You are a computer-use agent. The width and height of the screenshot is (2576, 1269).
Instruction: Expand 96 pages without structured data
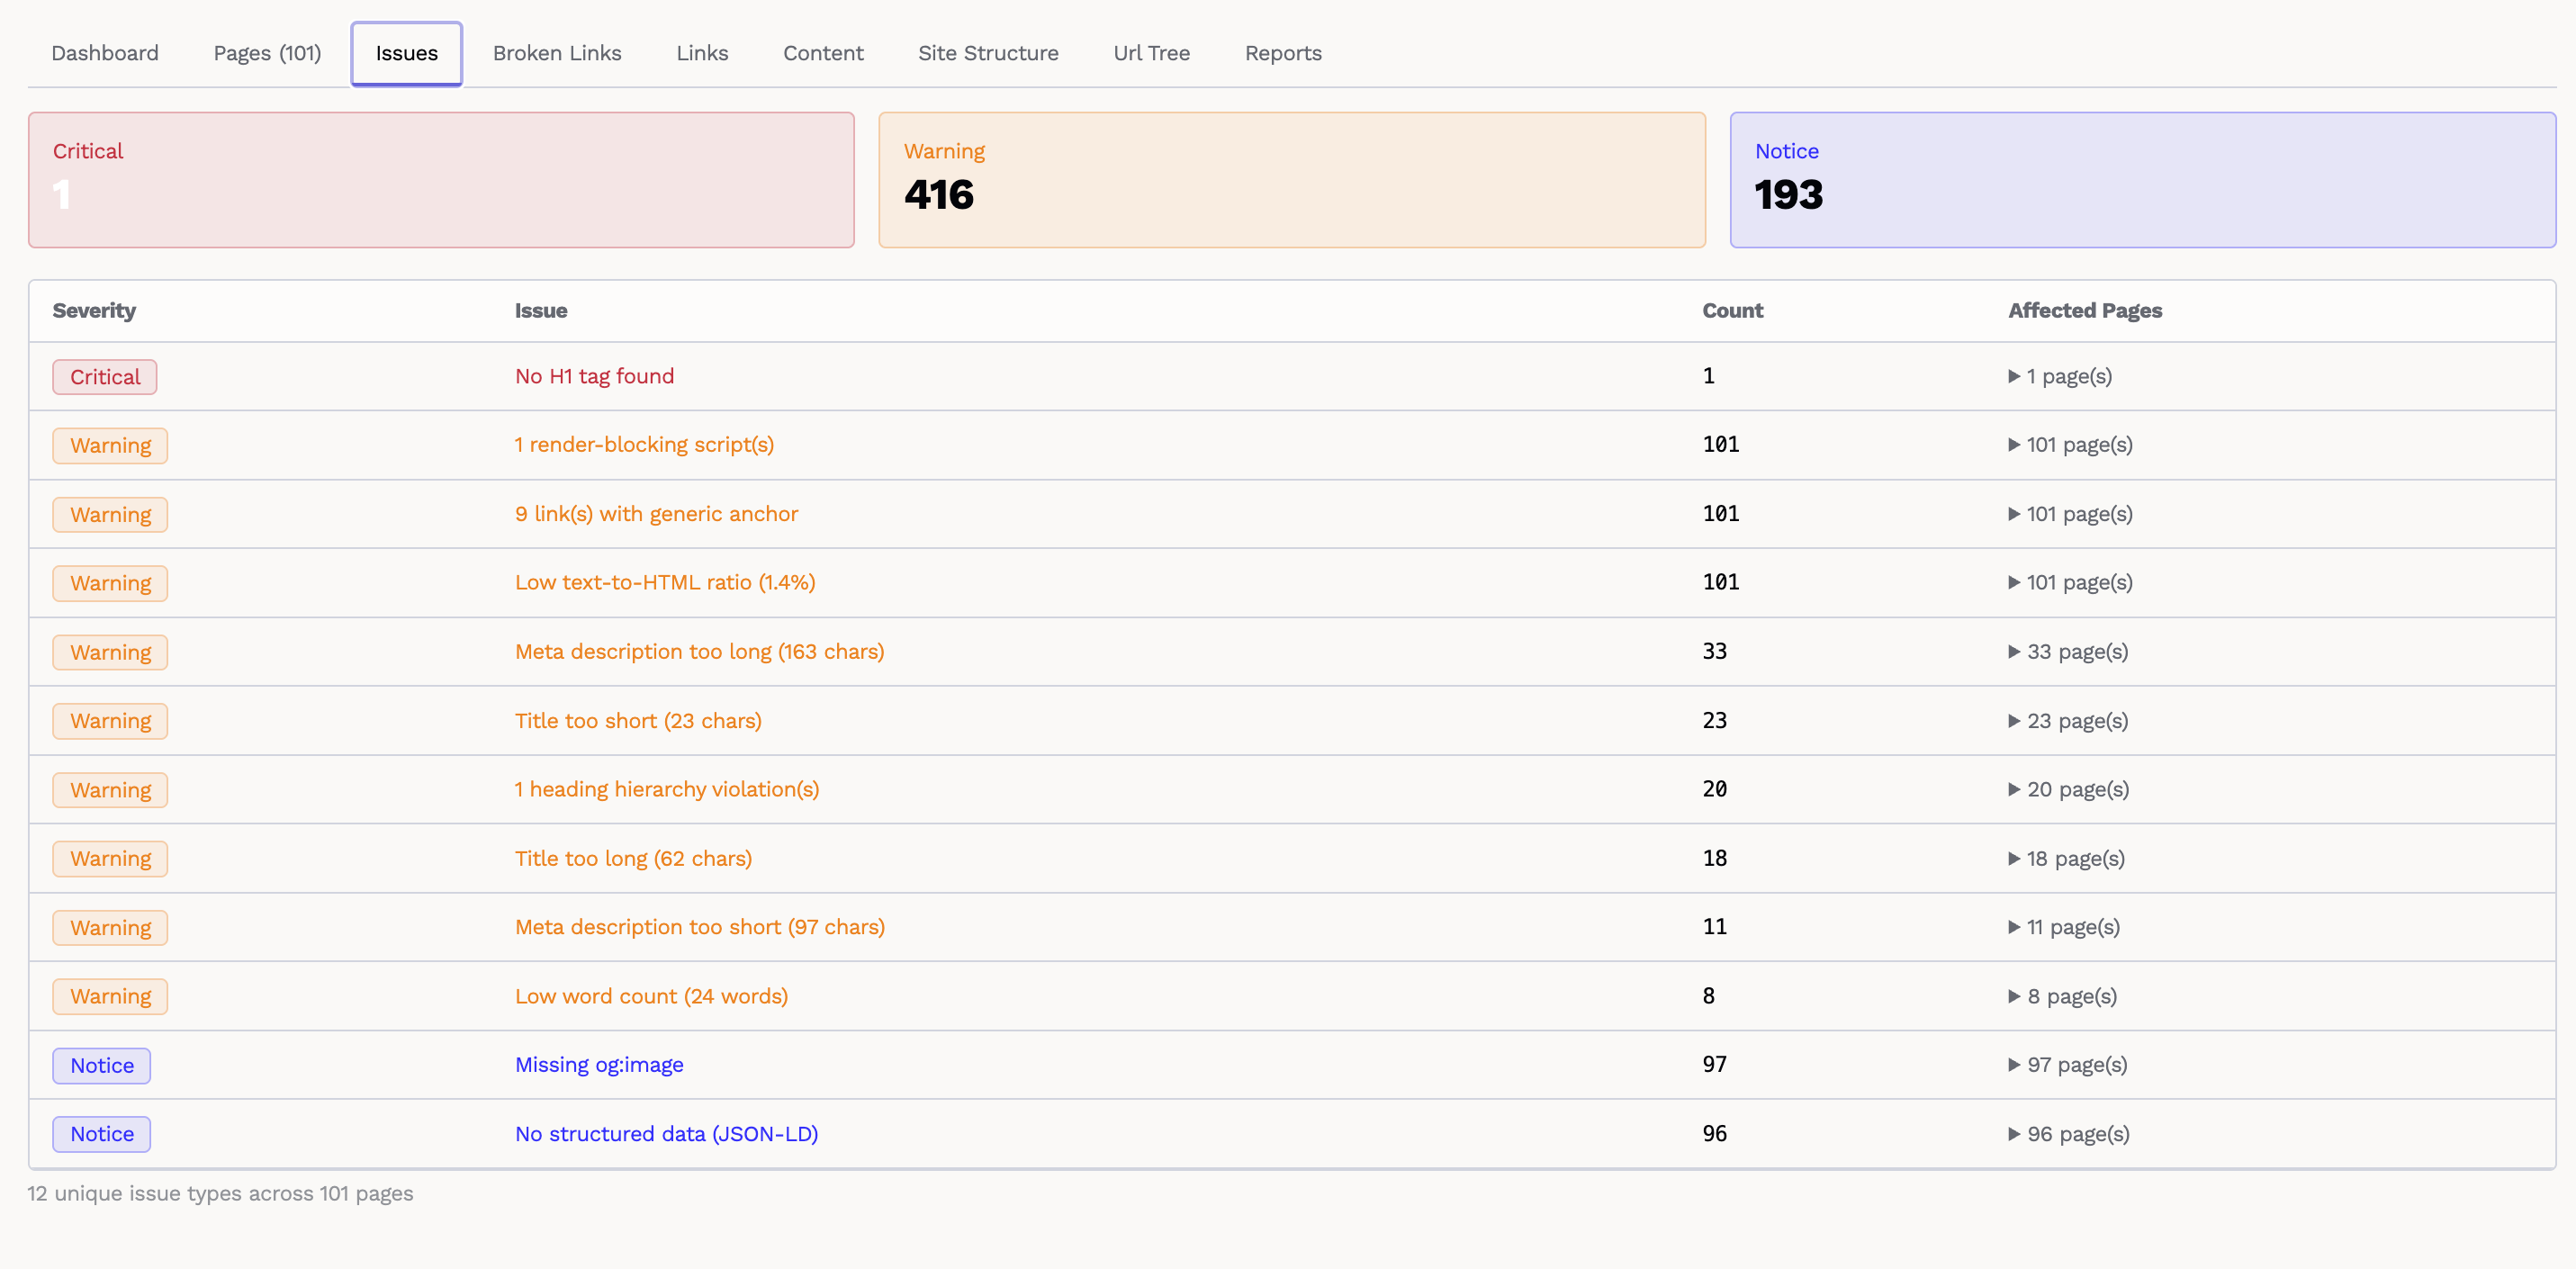tap(2069, 1134)
